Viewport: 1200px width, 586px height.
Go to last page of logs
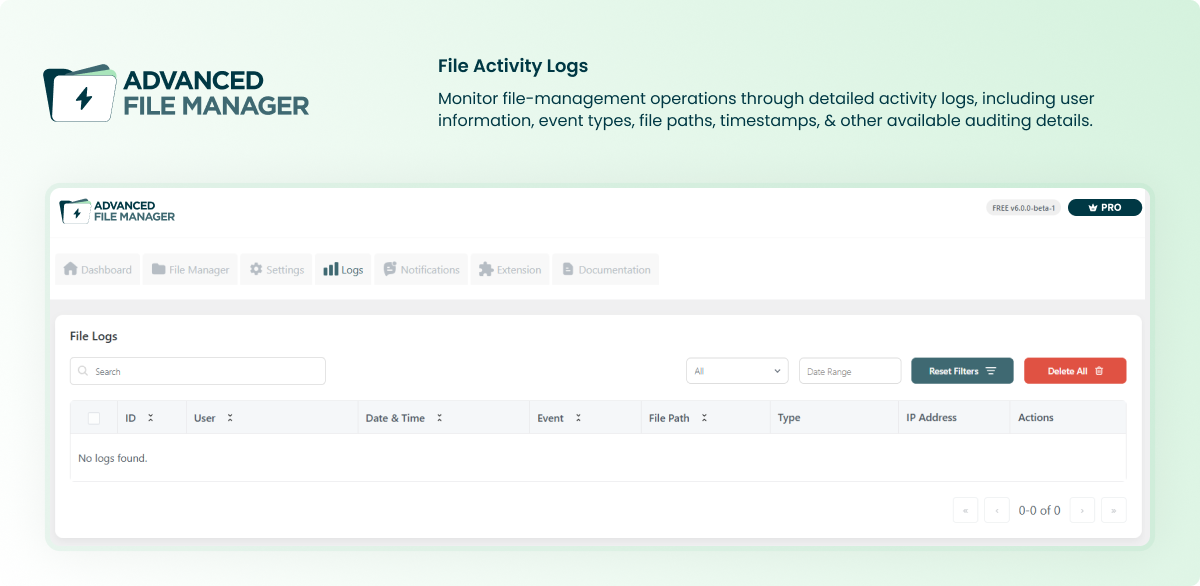(x=1114, y=510)
